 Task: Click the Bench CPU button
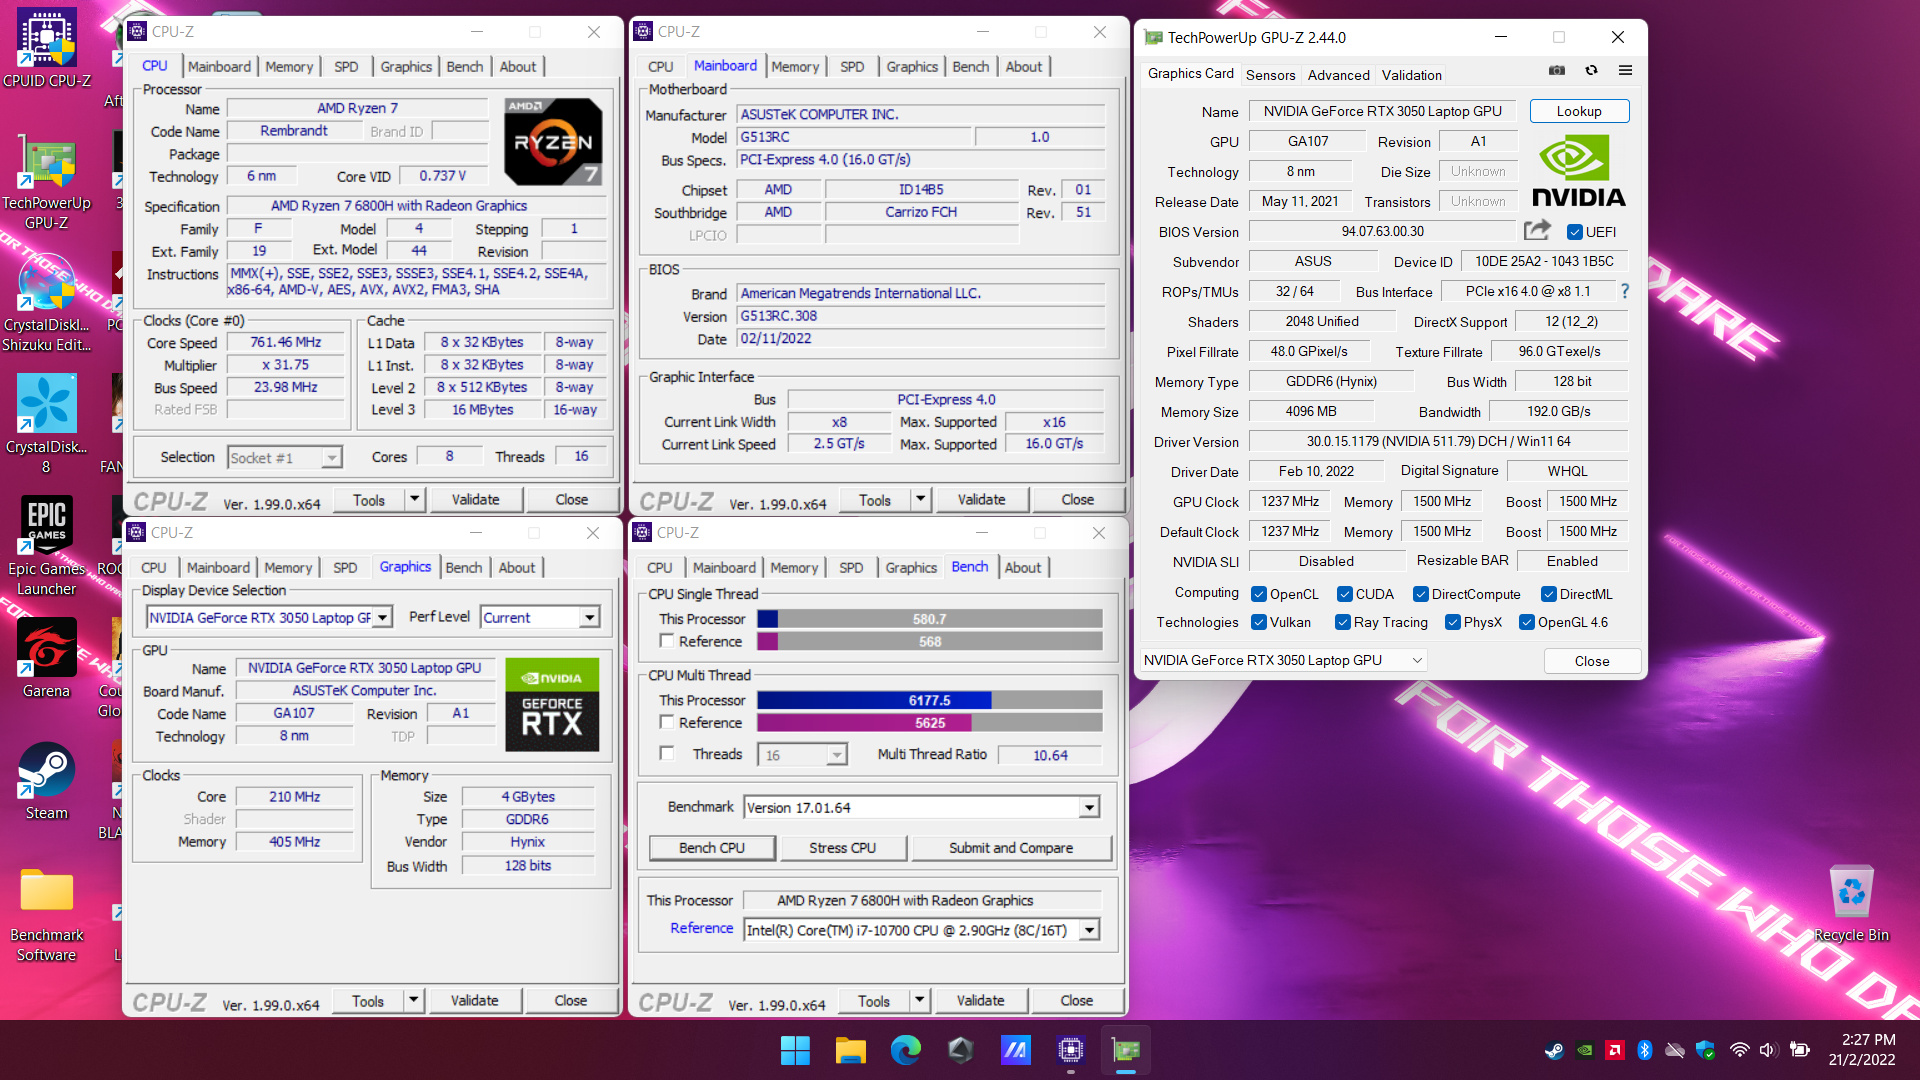[x=712, y=847]
